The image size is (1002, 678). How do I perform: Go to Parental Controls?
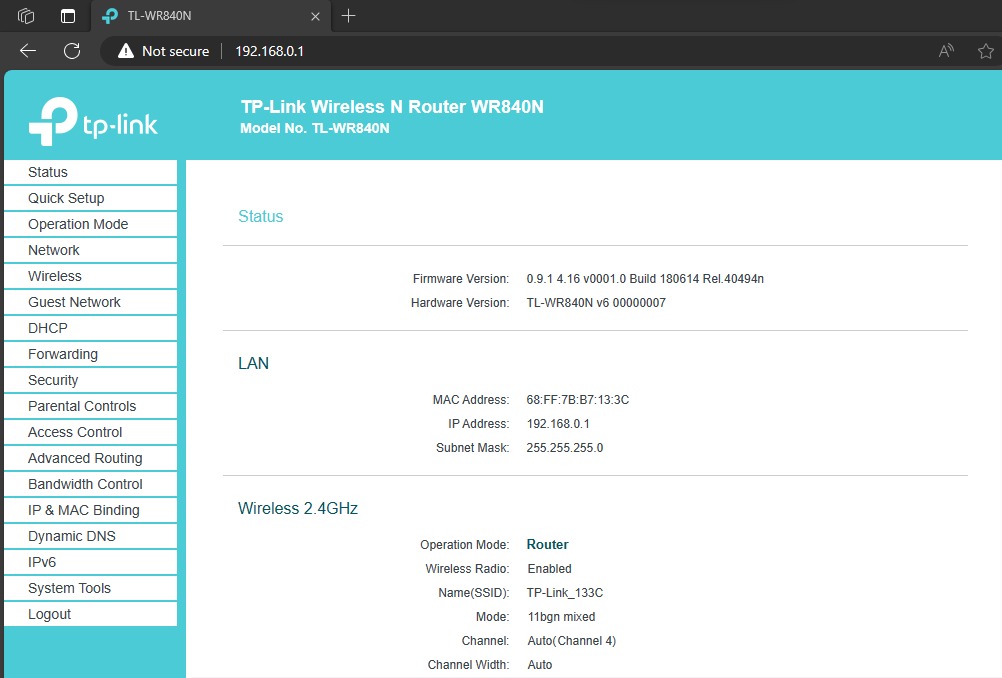[x=90, y=406]
